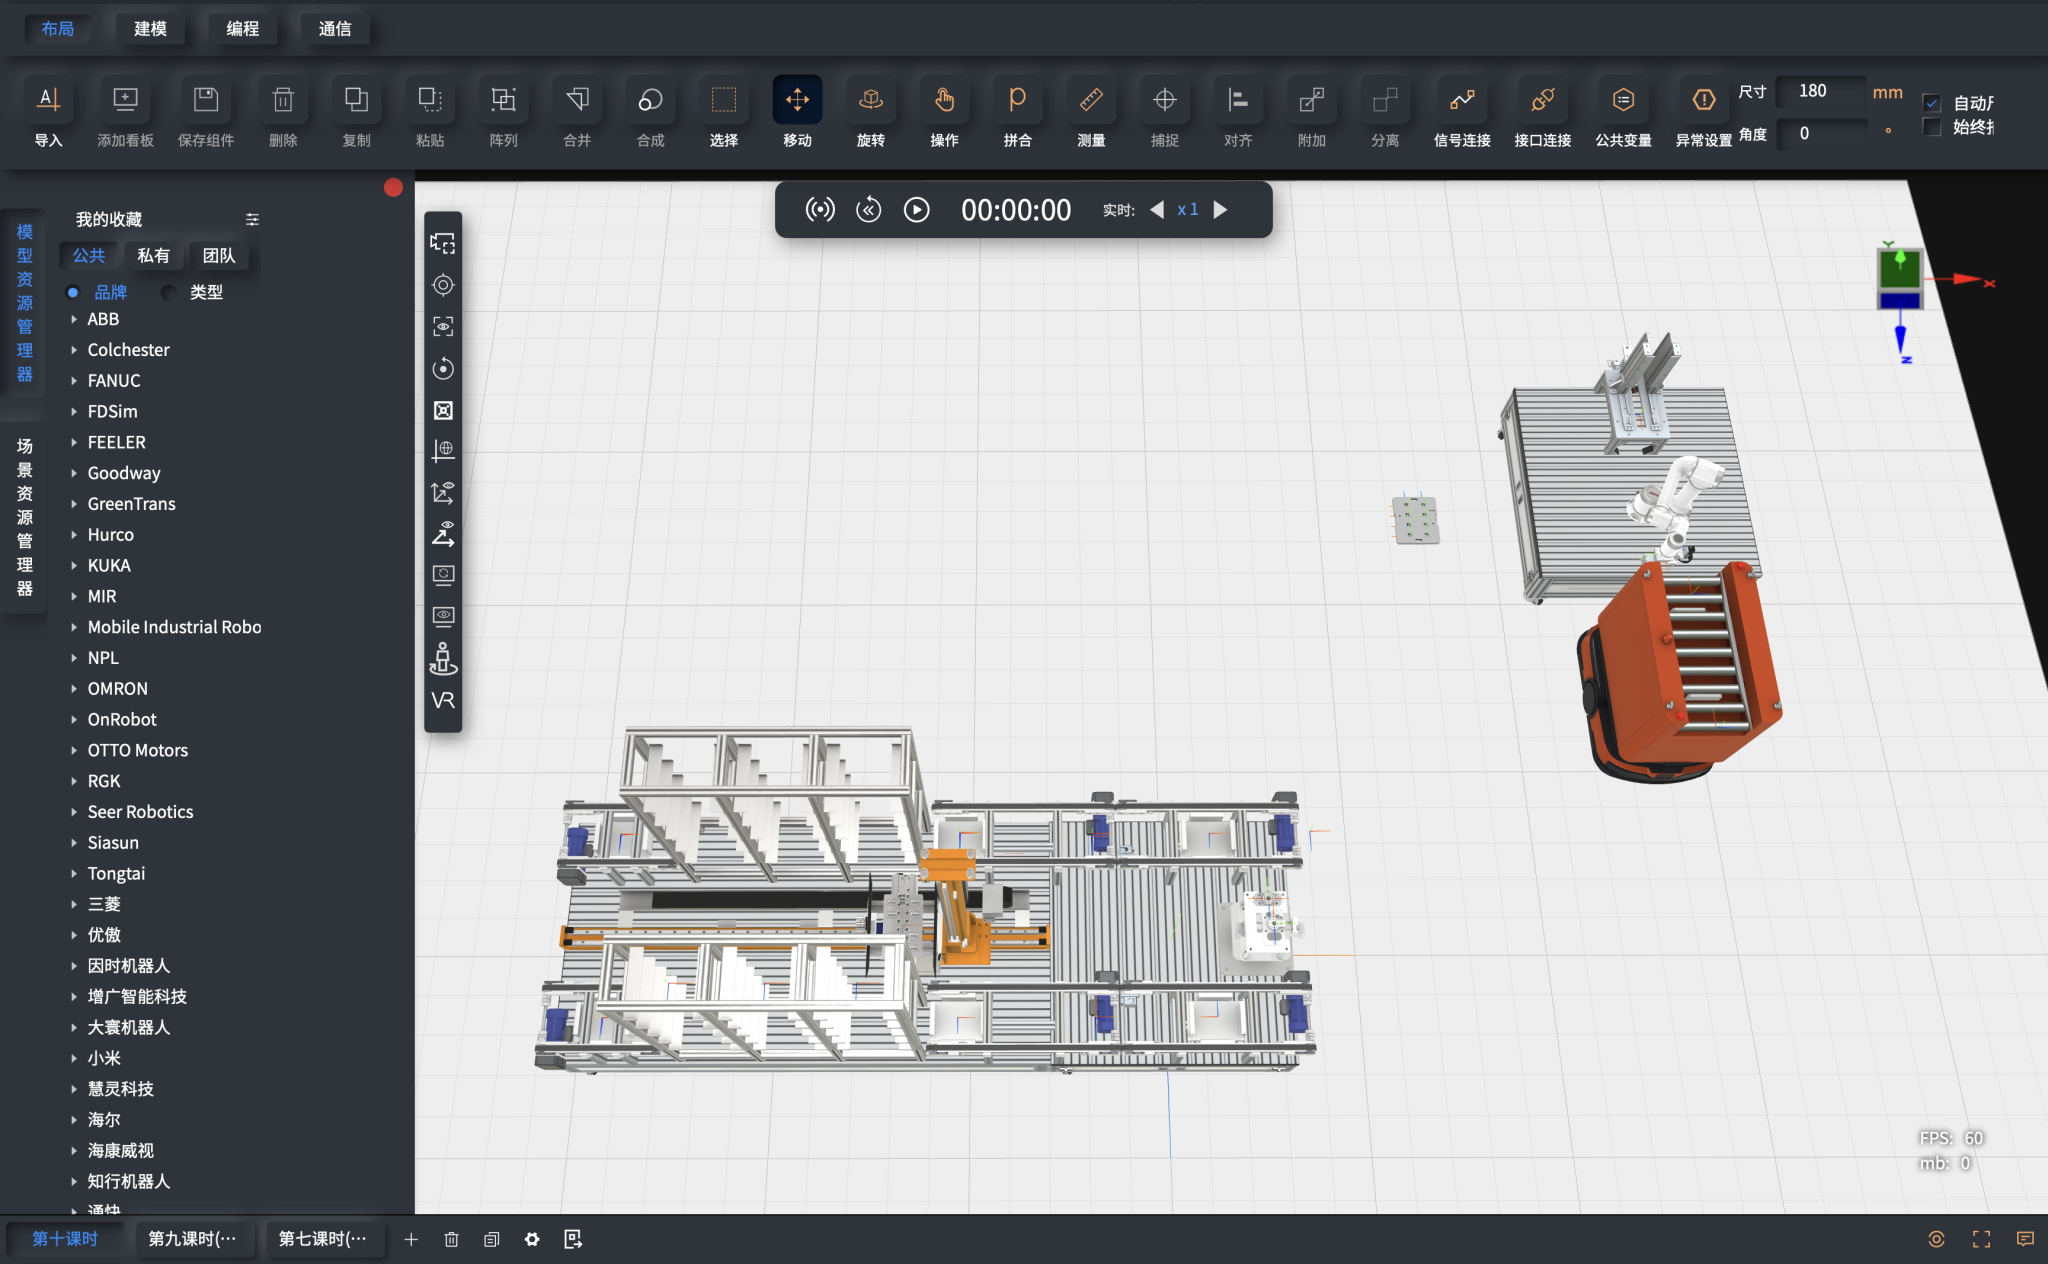Image resolution: width=2048 pixels, height=1264 pixels.
Task: Open 异常设置 exception settings
Action: (x=1703, y=100)
